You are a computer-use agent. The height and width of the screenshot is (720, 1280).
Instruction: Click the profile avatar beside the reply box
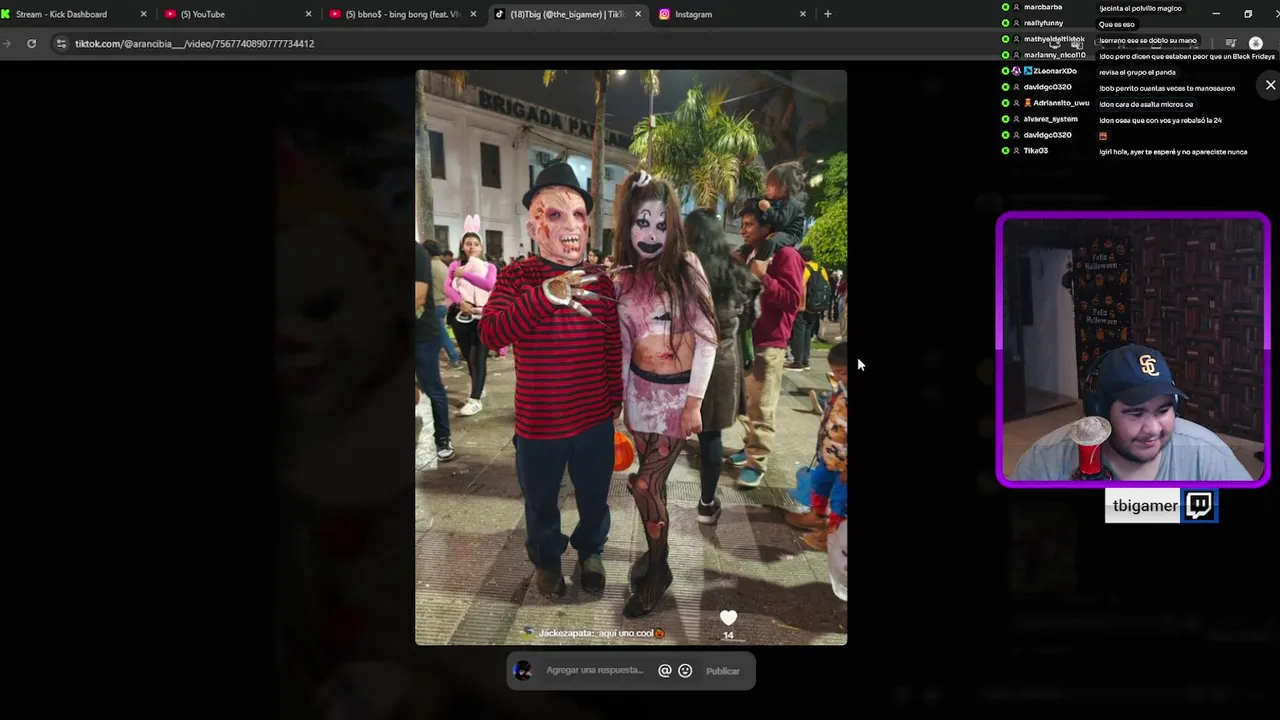click(x=522, y=671)
